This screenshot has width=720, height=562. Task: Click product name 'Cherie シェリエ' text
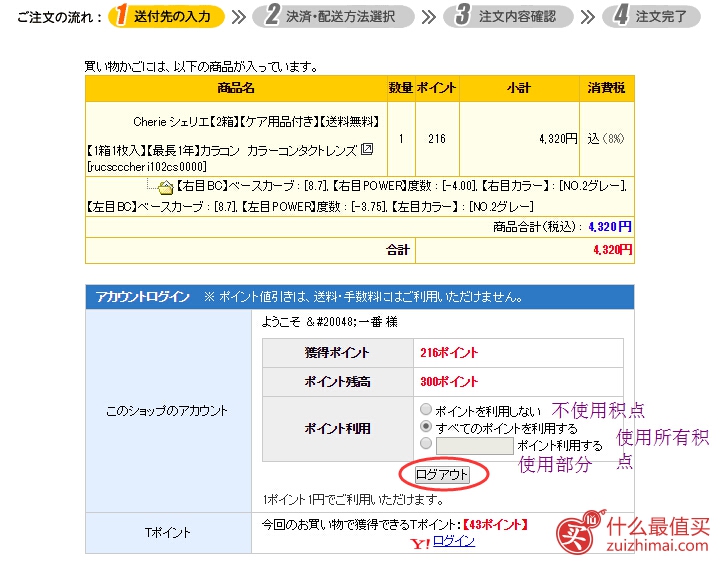[171, 122]
